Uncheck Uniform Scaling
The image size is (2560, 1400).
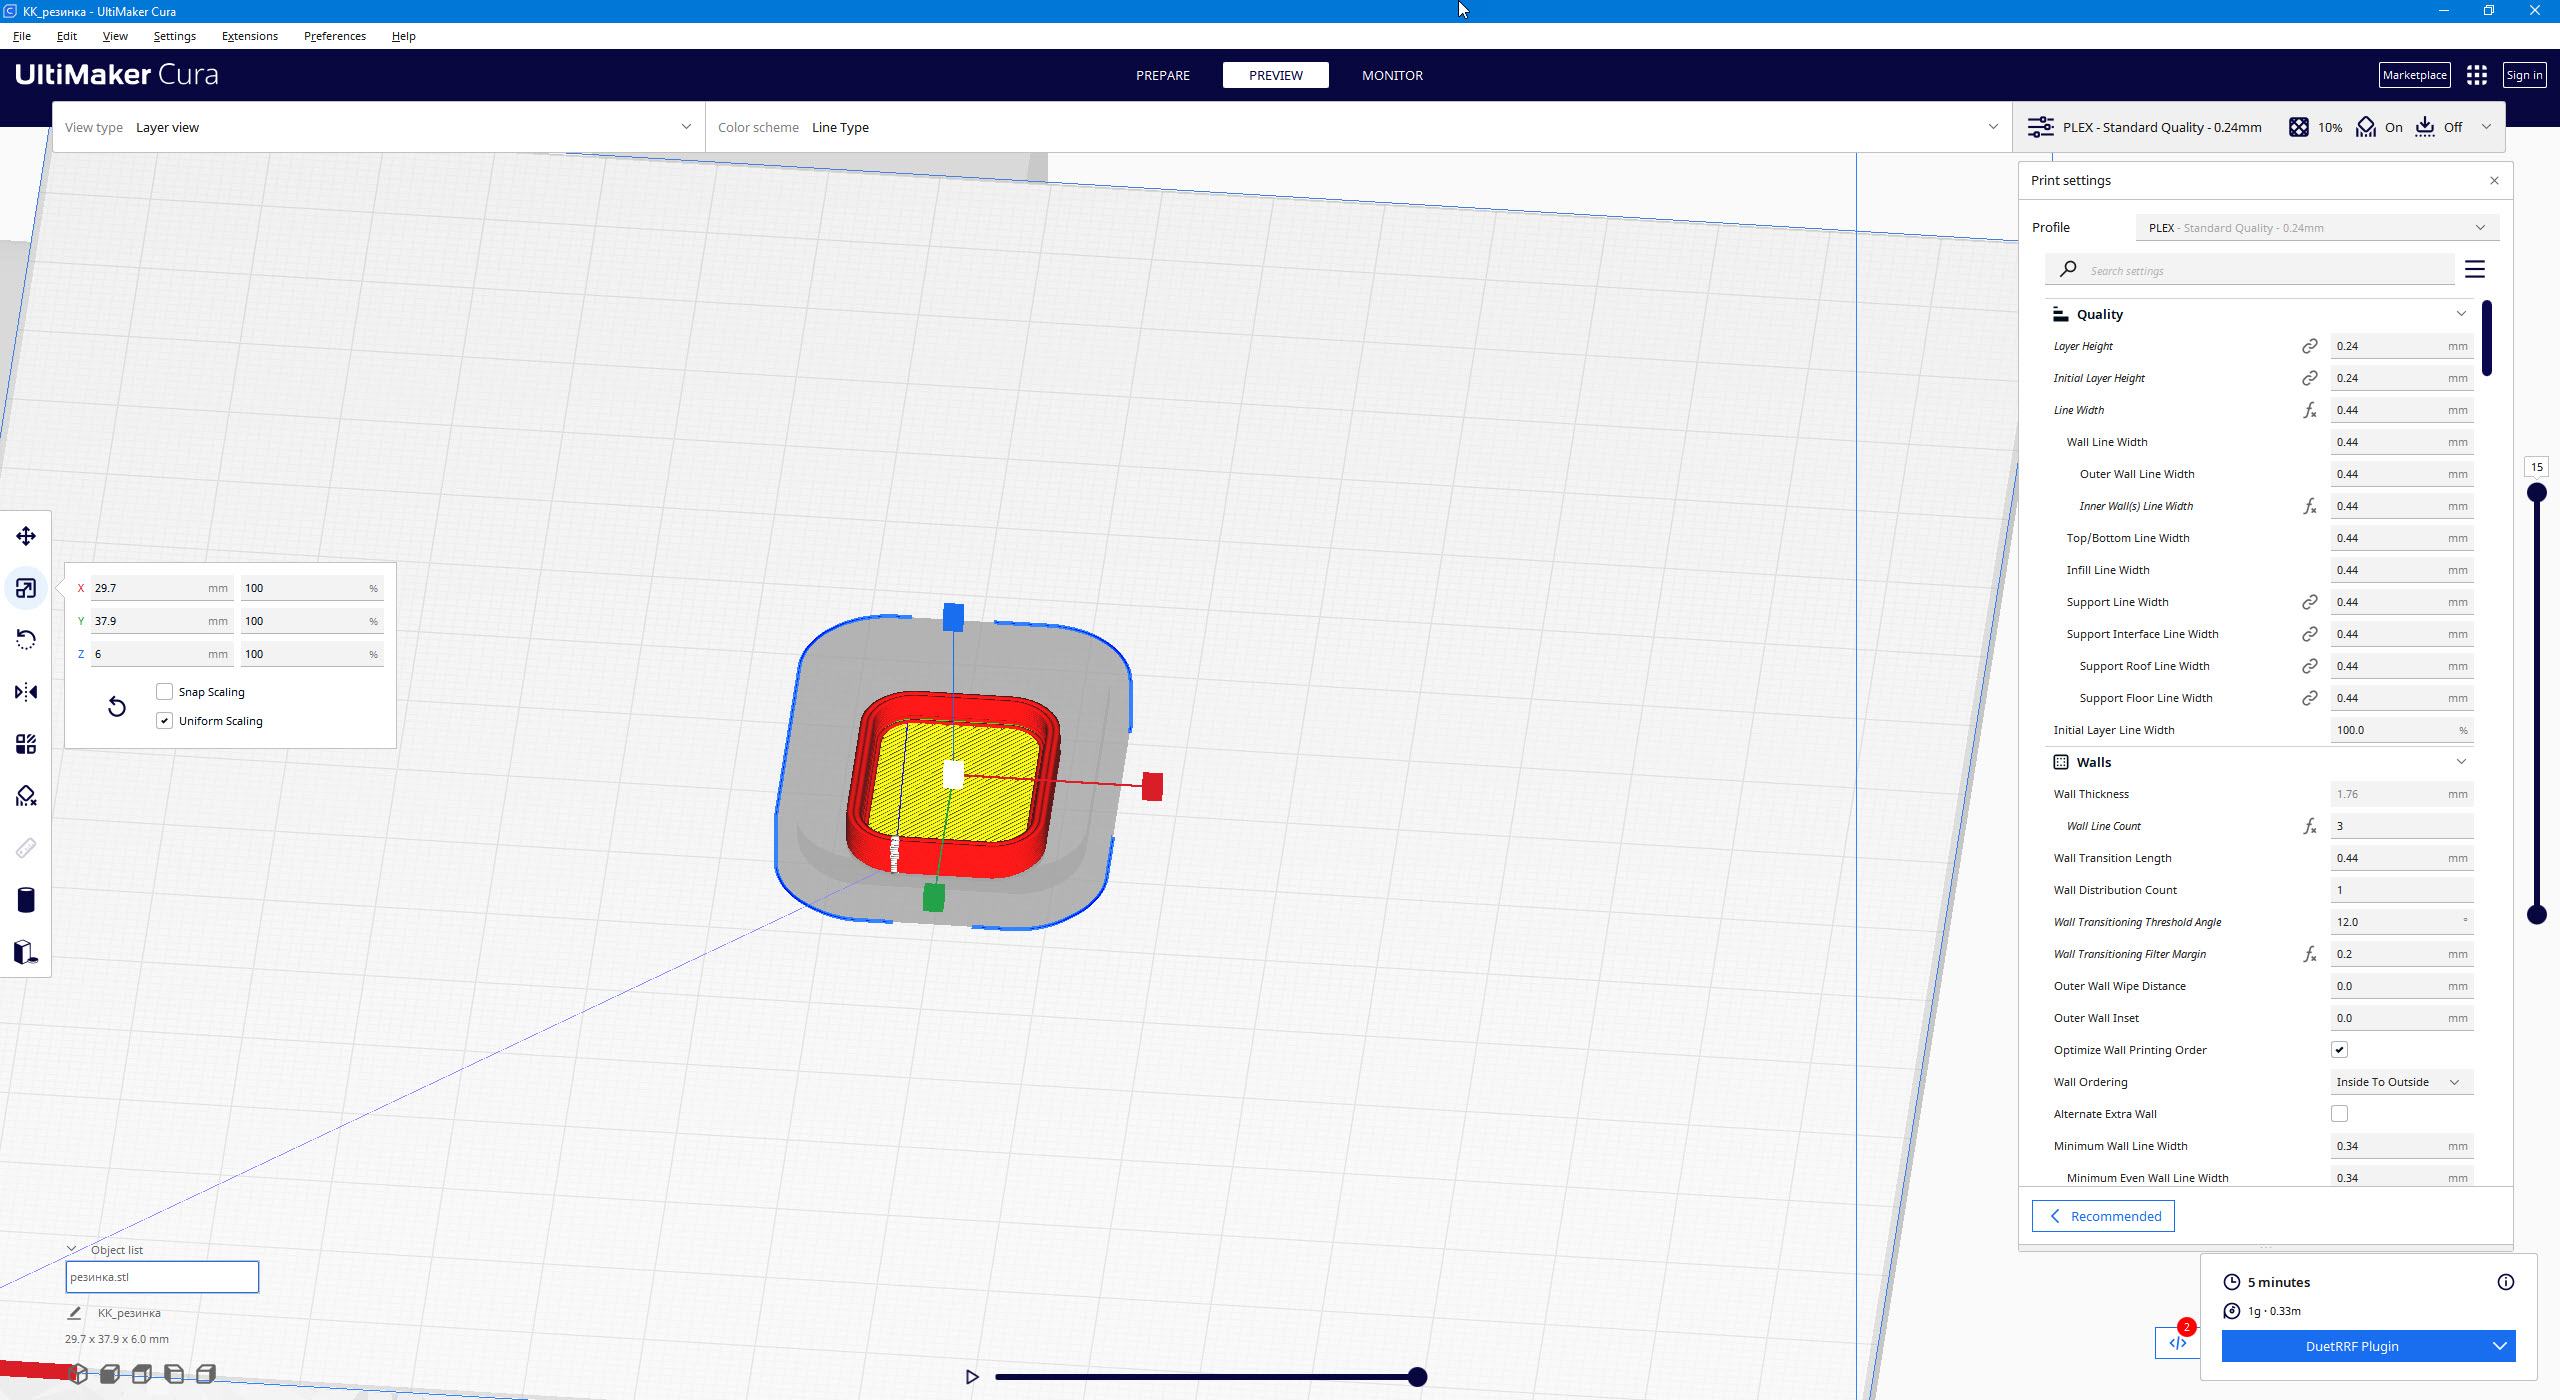click(x=164, y=720)
